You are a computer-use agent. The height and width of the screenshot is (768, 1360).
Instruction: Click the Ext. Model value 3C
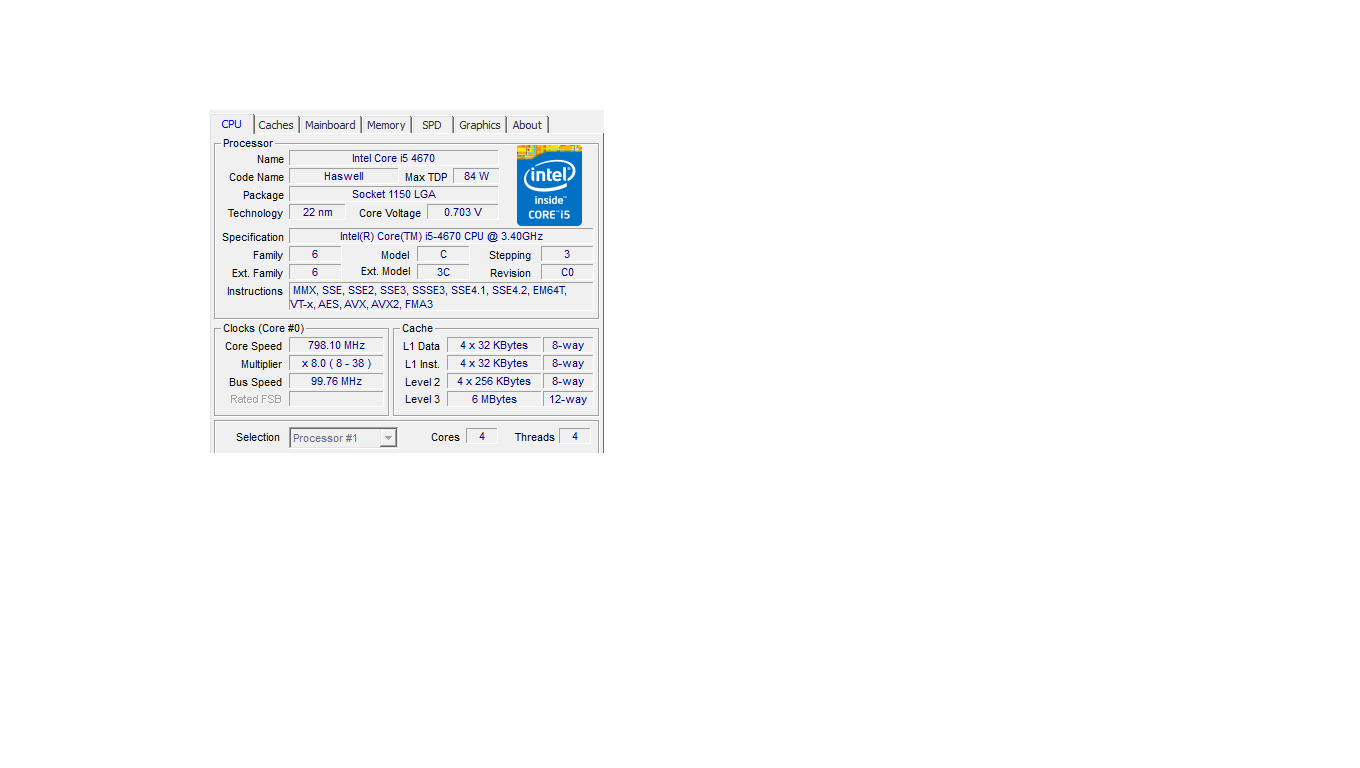point(443,272)
